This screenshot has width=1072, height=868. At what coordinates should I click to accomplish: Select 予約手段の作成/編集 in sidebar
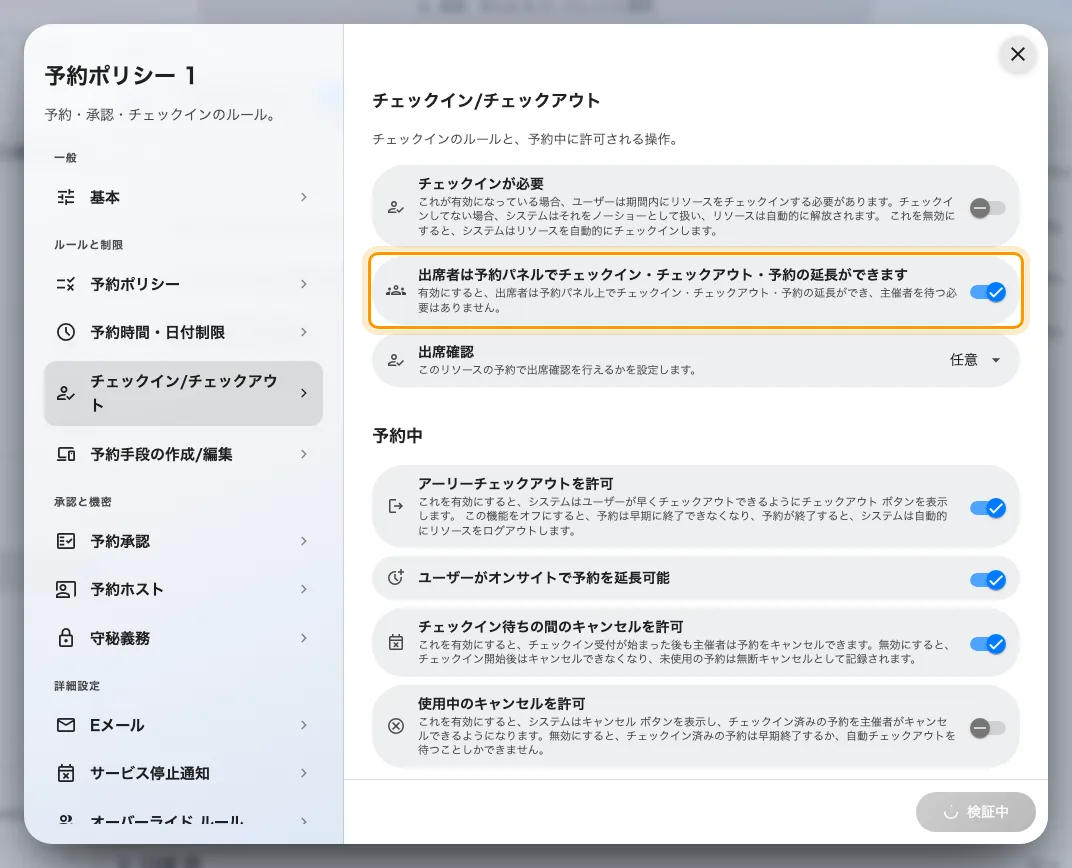pos(183,455)
